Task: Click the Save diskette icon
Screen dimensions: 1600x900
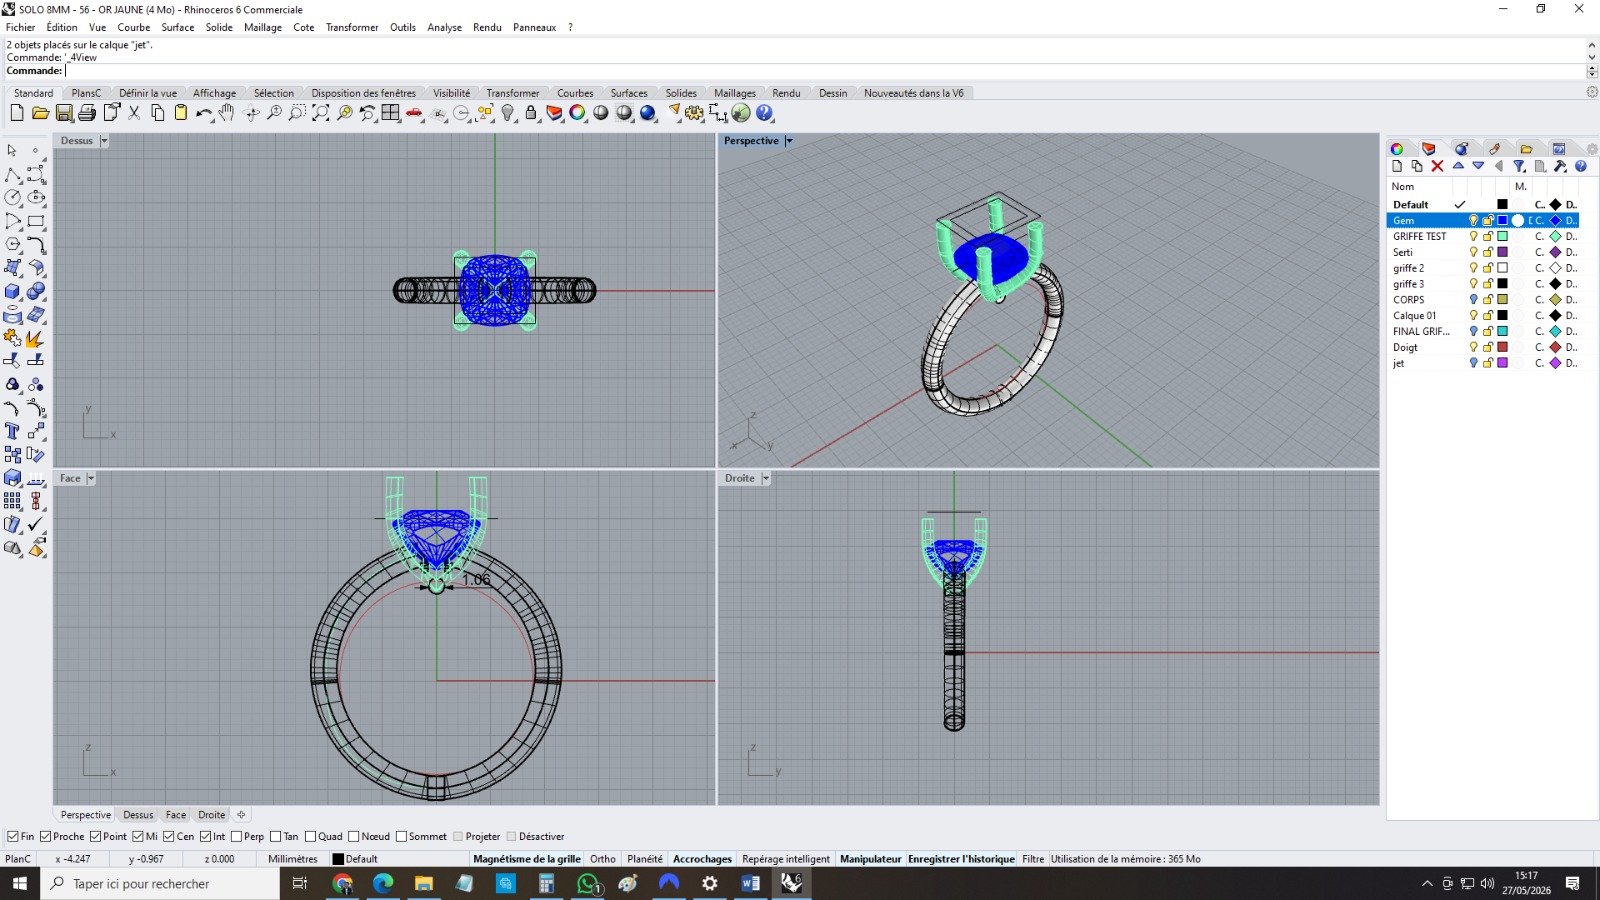Action: [x=64, y=113]
